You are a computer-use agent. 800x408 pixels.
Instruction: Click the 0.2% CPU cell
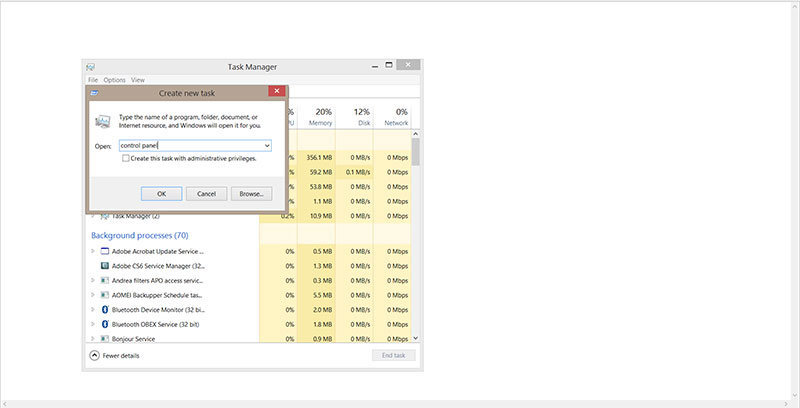tap(279, 216)
